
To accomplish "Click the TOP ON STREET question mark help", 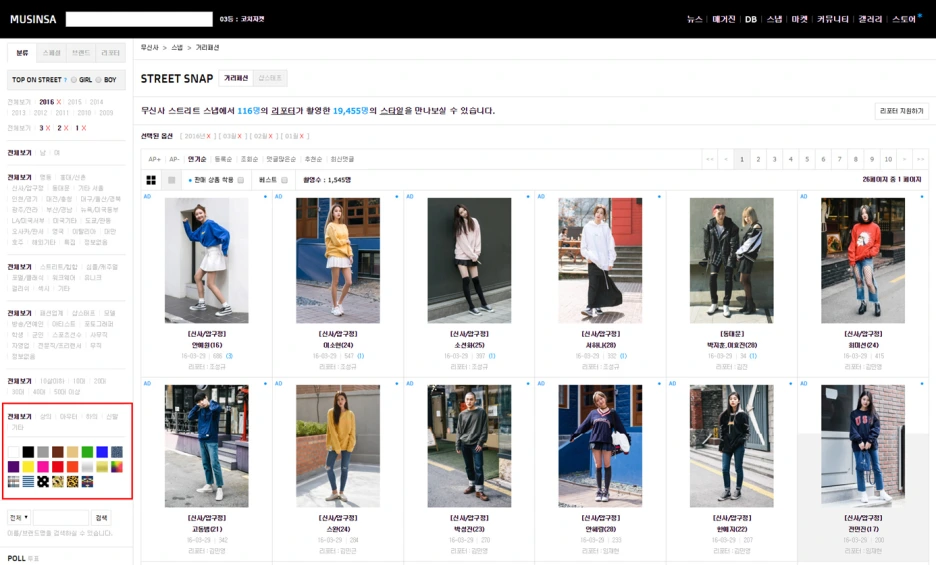I will pos(65,80).
